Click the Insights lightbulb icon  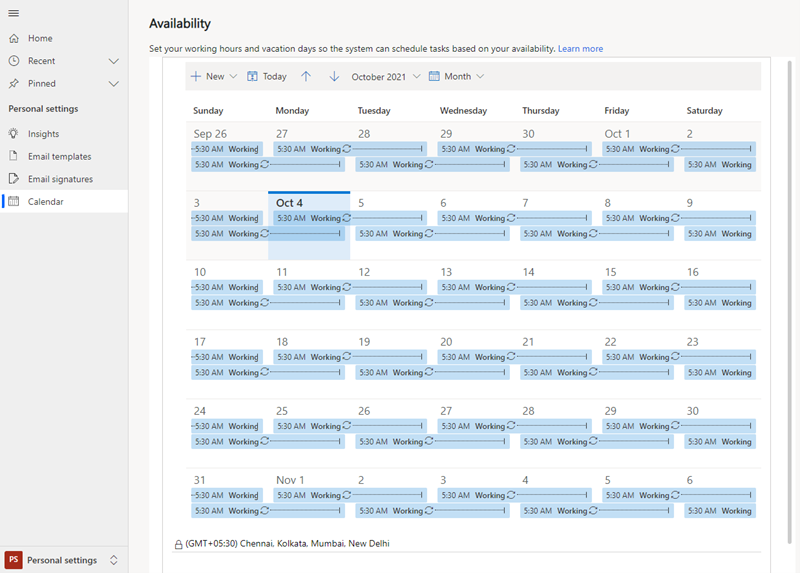click(13, 133)
